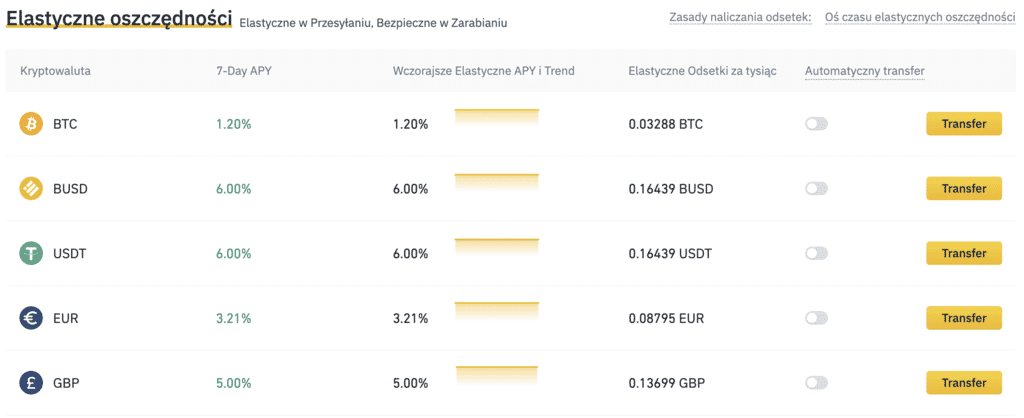
Task: Click Transfer in the USDT row
Action: (x=964, y=253)
